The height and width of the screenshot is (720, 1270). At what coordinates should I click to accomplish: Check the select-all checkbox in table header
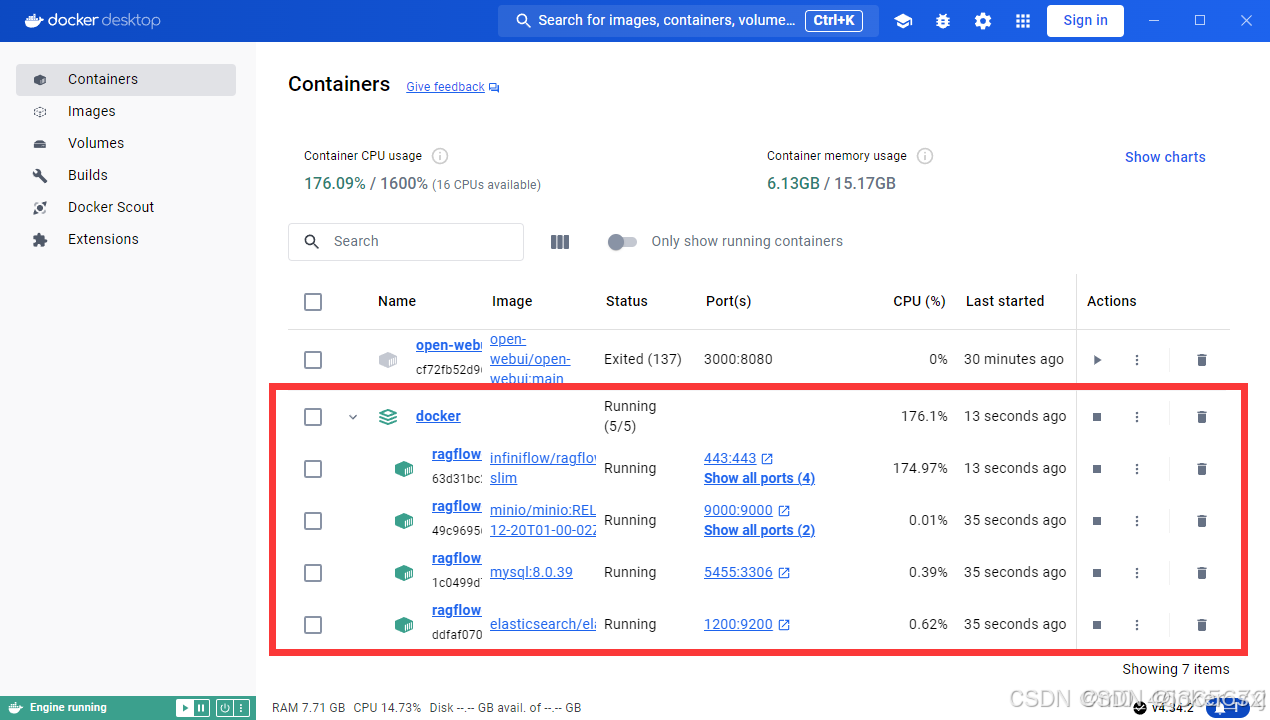coord(313,302)
